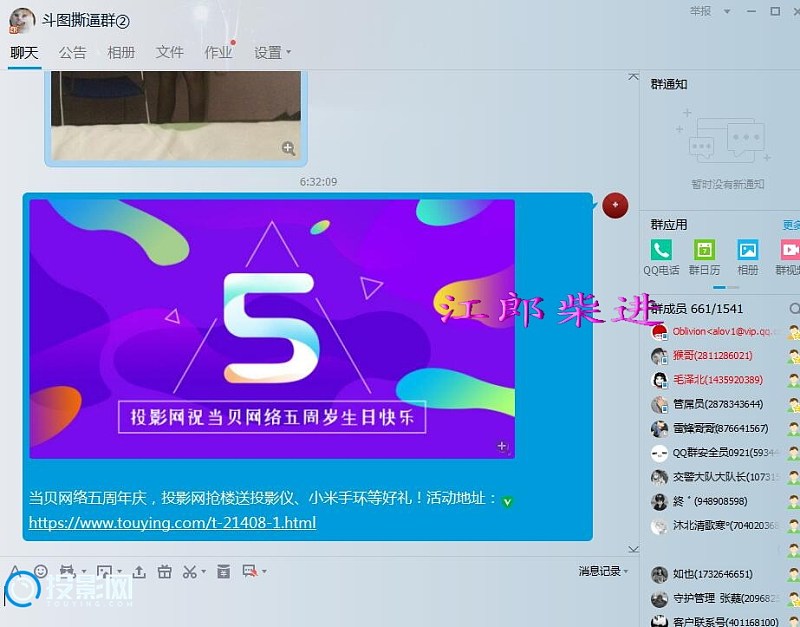The image size is (800, 627).
Task: Expand the 消息记录 dropdown arrow
Action: (x=626, y=572)
